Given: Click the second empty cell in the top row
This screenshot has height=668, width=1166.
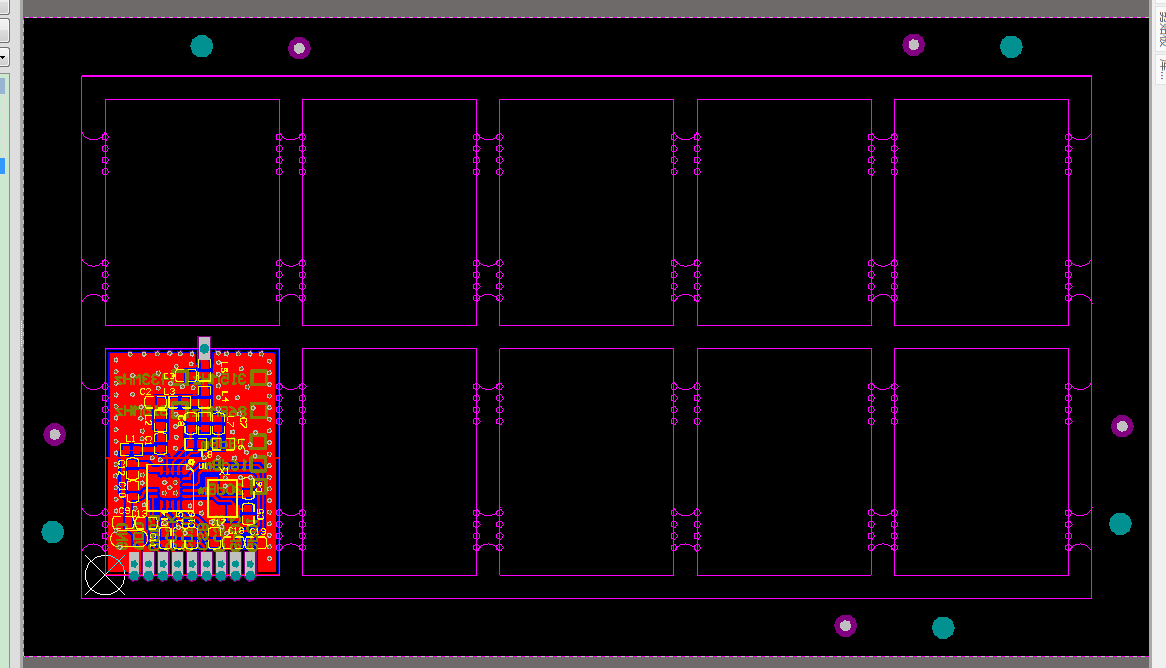Looking at the screenshot, I should coord(390,213).
